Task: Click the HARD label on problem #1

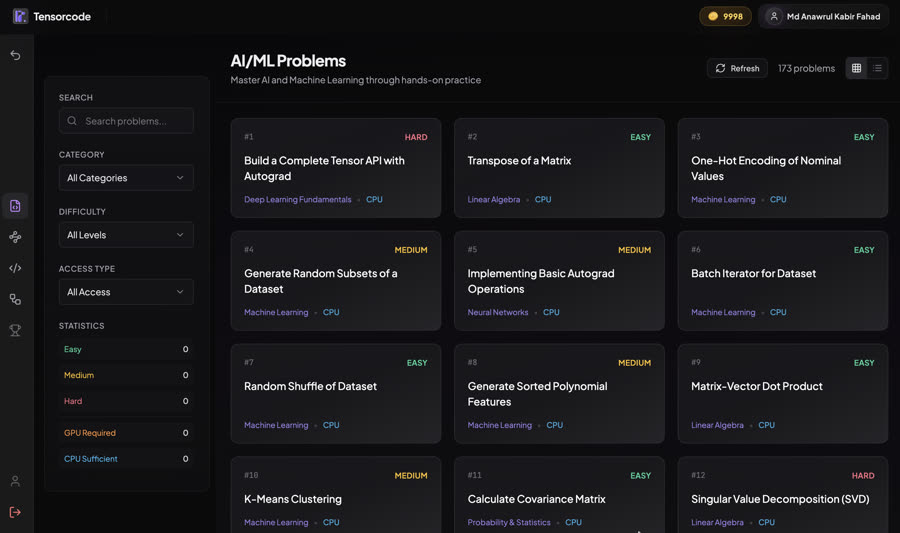Action: pos(416,137)
